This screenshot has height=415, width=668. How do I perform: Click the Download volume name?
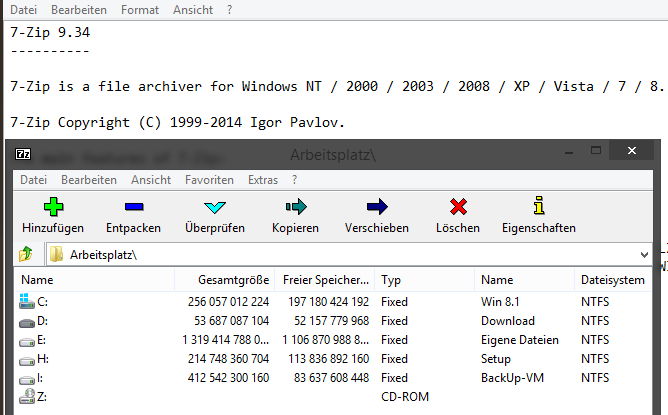tap(508, 321)
